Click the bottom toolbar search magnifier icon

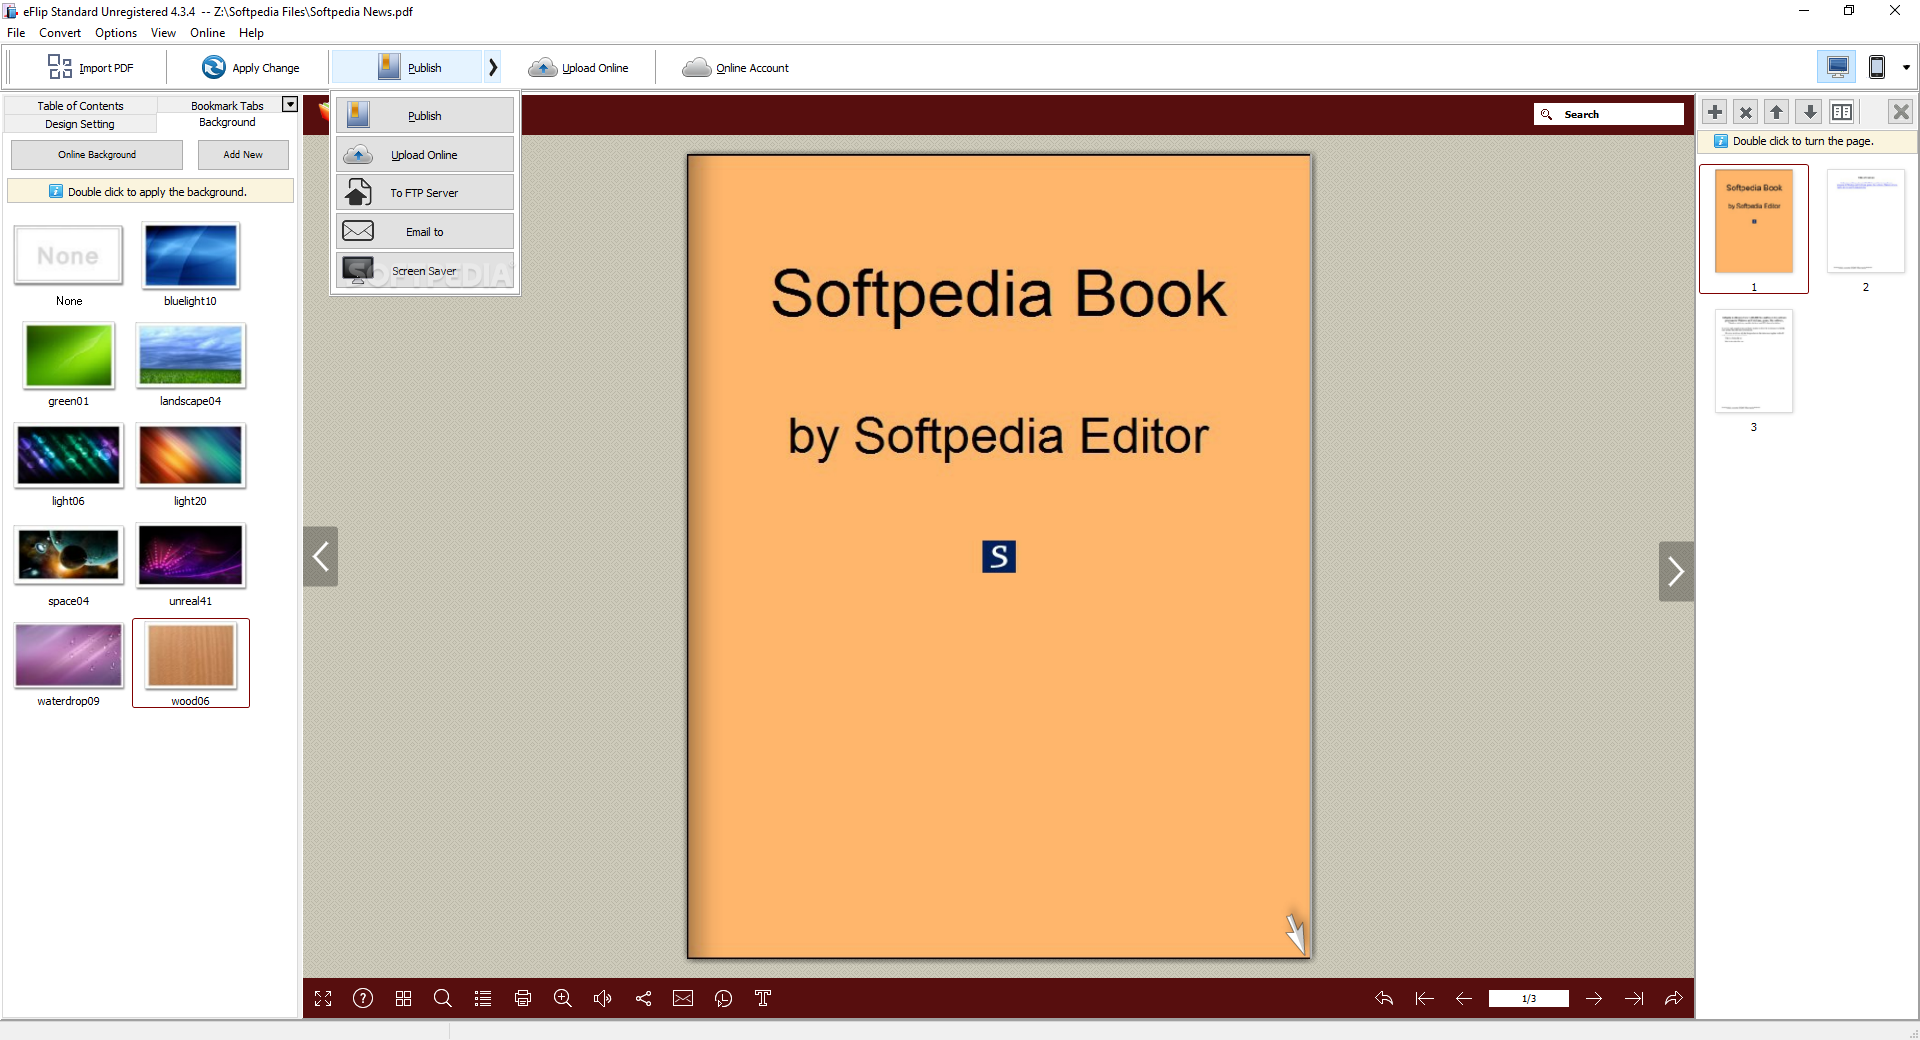click(x=443, y=998)
